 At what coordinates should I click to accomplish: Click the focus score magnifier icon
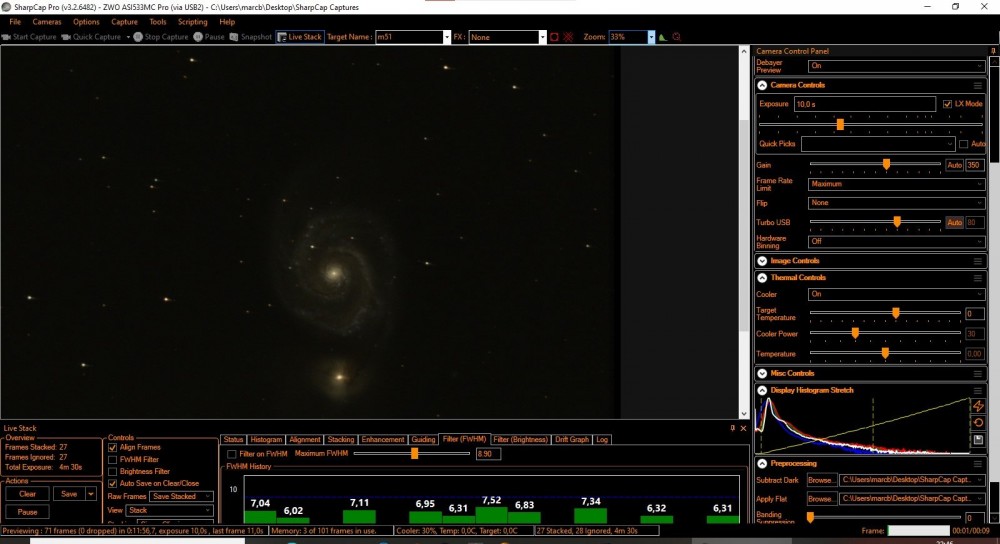[x=677, y=37]
